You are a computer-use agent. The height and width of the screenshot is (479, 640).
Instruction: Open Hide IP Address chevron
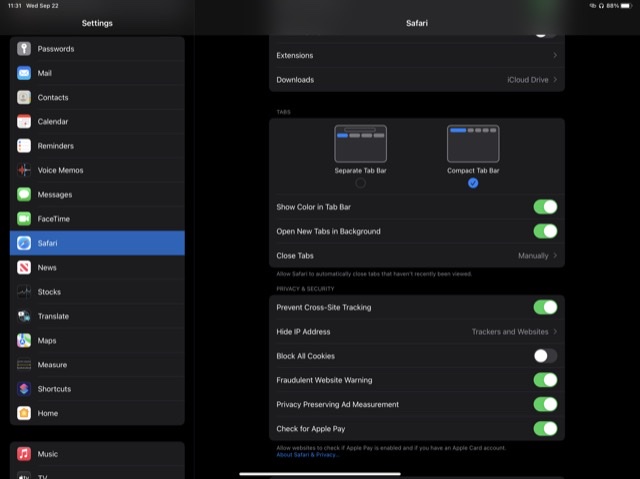pyautogui.click(x=555, y=332)
